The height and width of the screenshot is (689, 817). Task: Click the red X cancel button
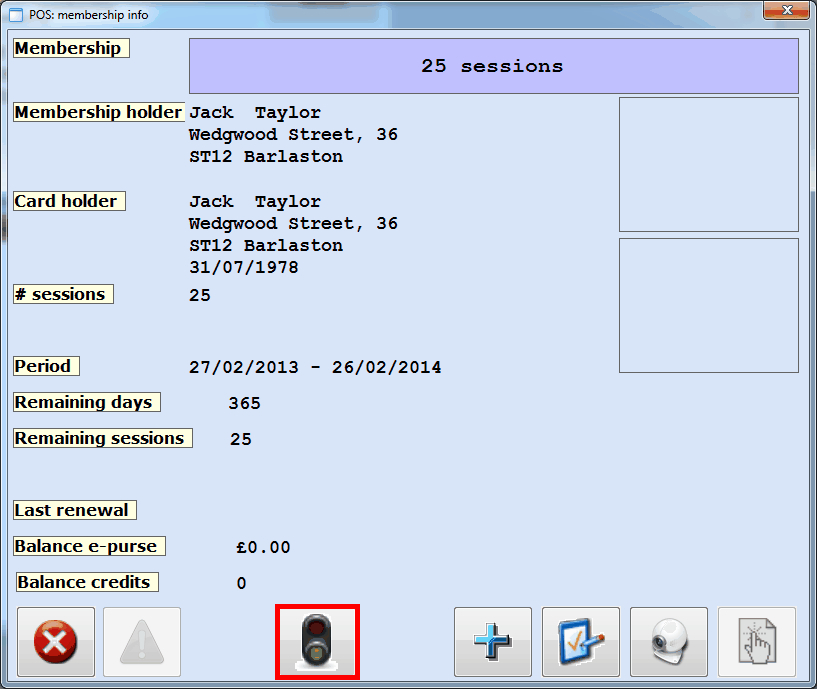(x=56, y=642)
